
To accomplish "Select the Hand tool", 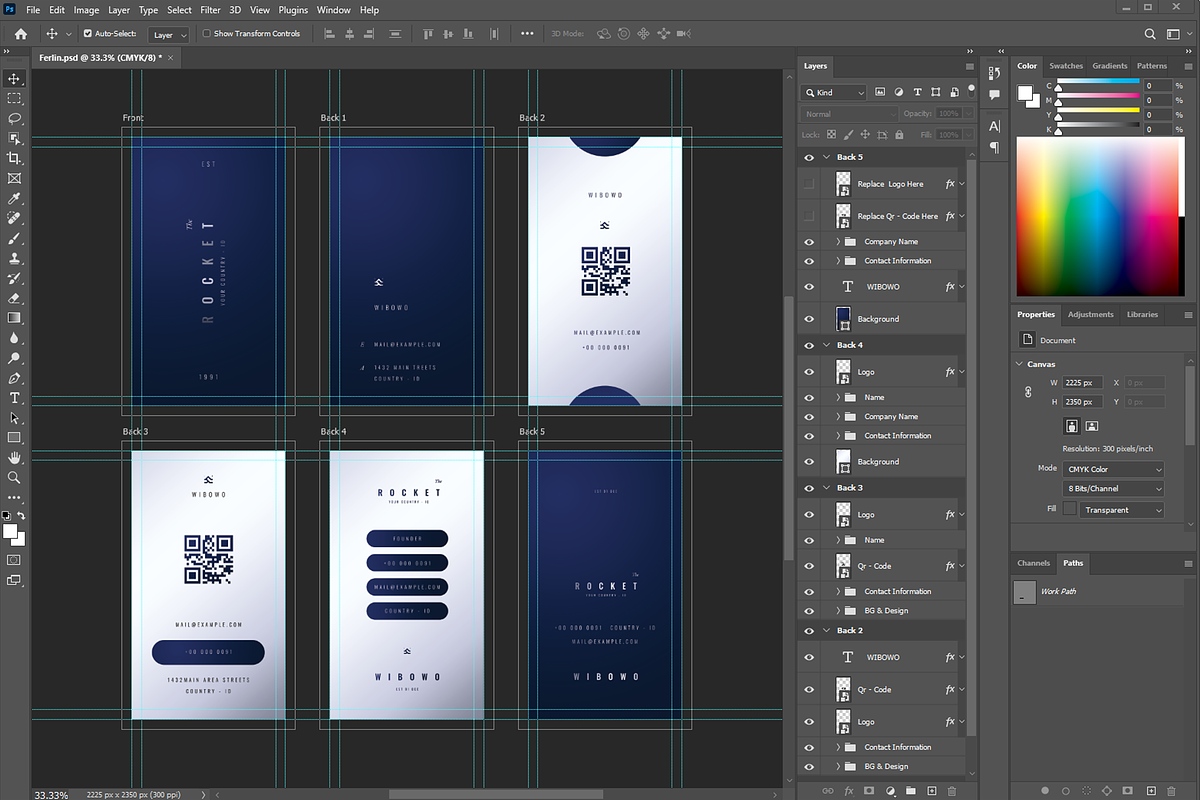I will pyautogui.click(x=14, y=458).
